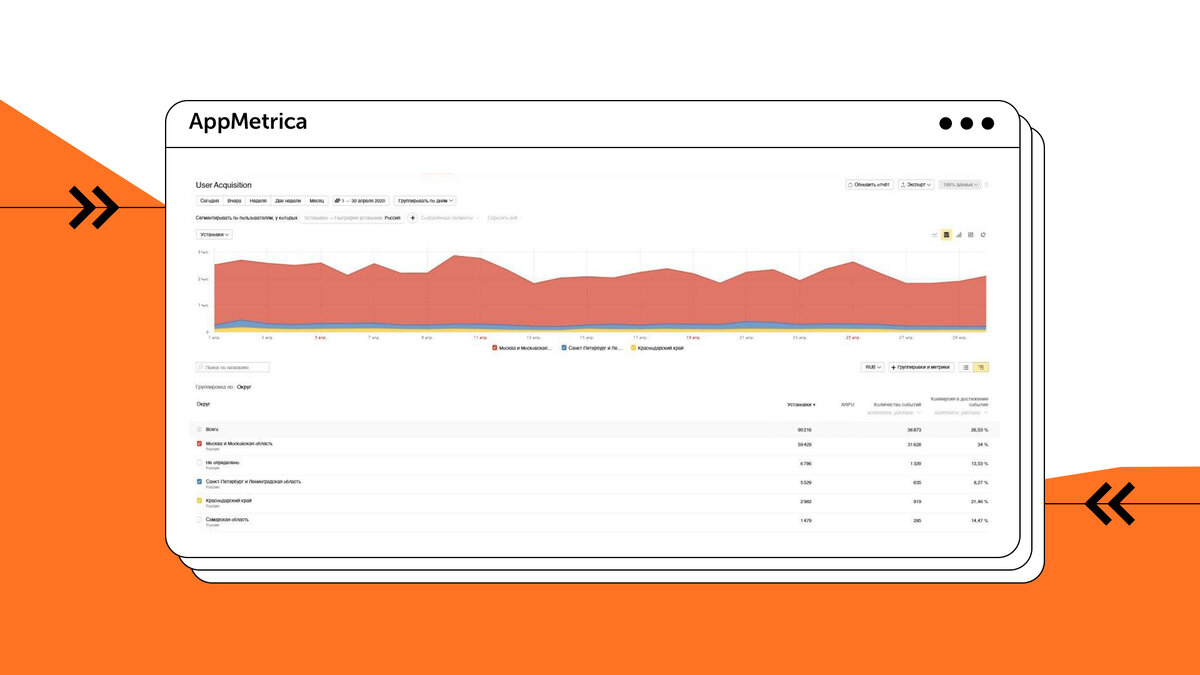Click the 90 216 total installs value
The width and height of the screenshot is (1200, 675).
pyautogui.click(x=804, y=429)
